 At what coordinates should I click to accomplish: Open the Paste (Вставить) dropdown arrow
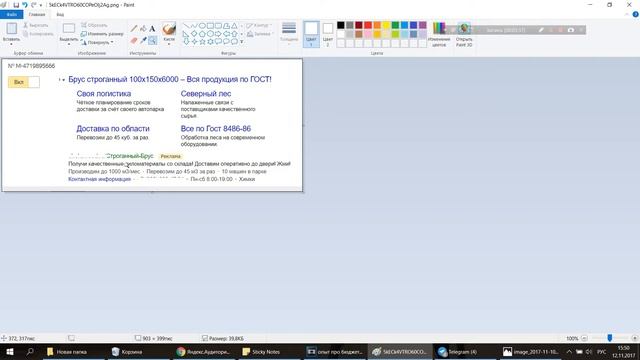(11, 44)
